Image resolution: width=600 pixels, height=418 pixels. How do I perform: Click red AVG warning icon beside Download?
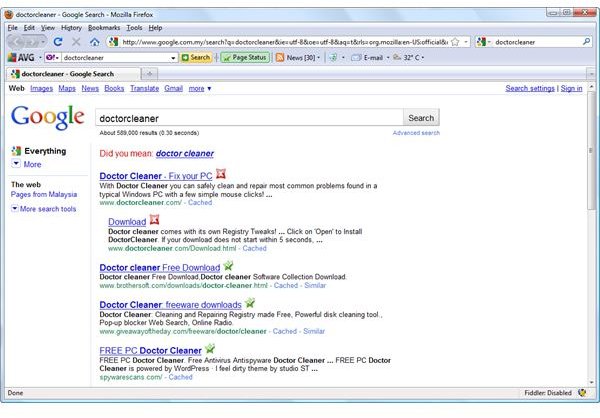click(x=154, y=220)
